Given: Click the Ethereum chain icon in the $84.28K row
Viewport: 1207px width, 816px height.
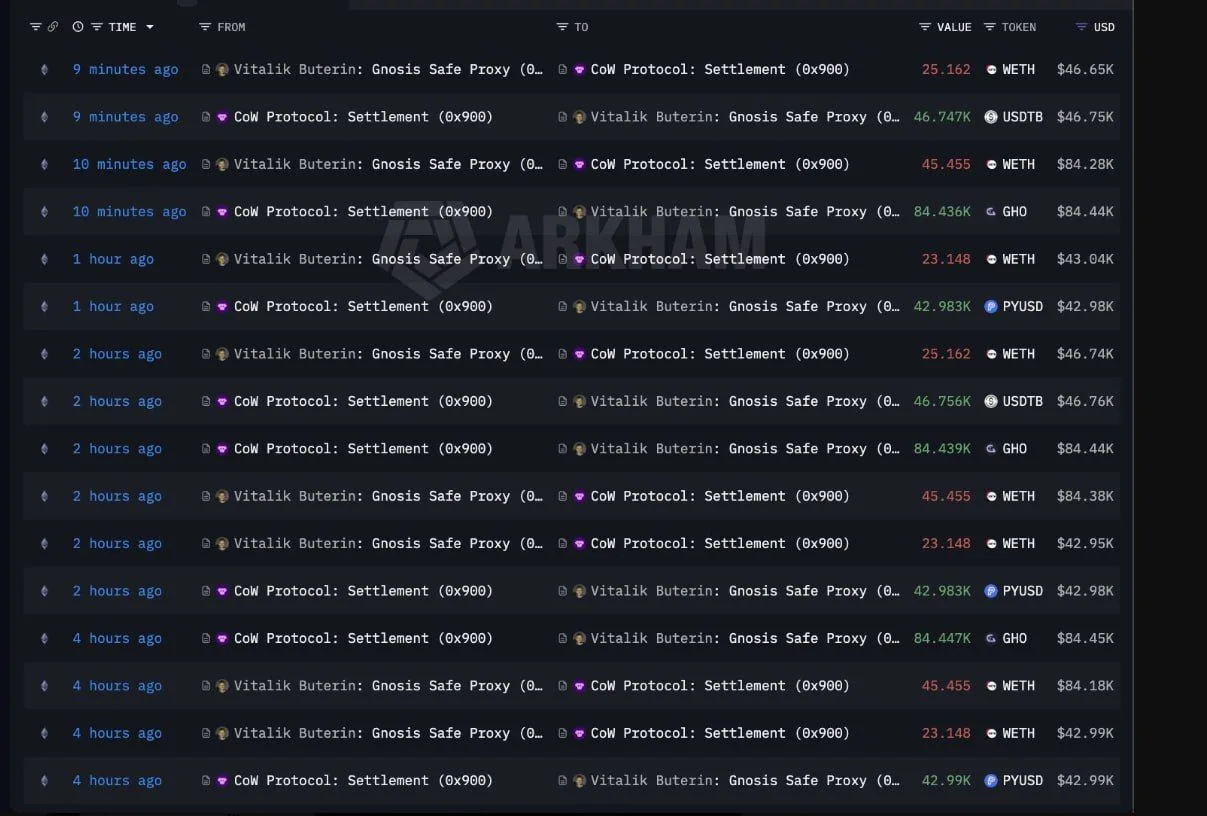Looking at the screenshot, I should 43,164.
